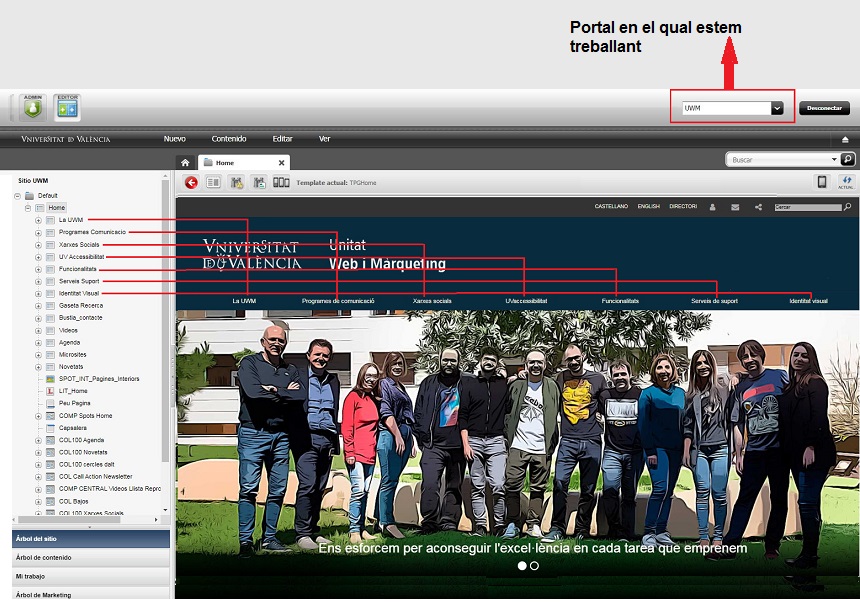This screenshot has width=860, height=602.
Task: Click the home icon tab
Action: [185, 162]
